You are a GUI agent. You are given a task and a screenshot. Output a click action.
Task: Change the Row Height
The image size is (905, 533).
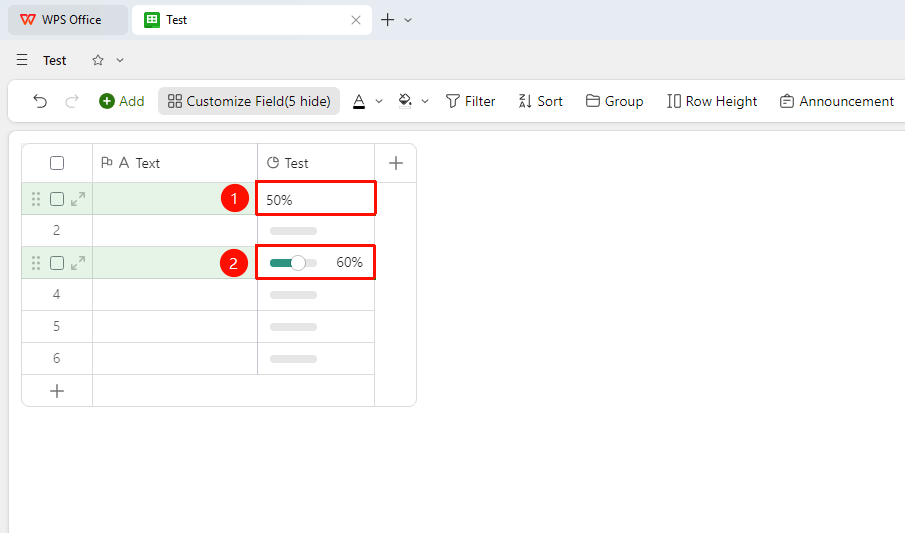tap(712, 101)
